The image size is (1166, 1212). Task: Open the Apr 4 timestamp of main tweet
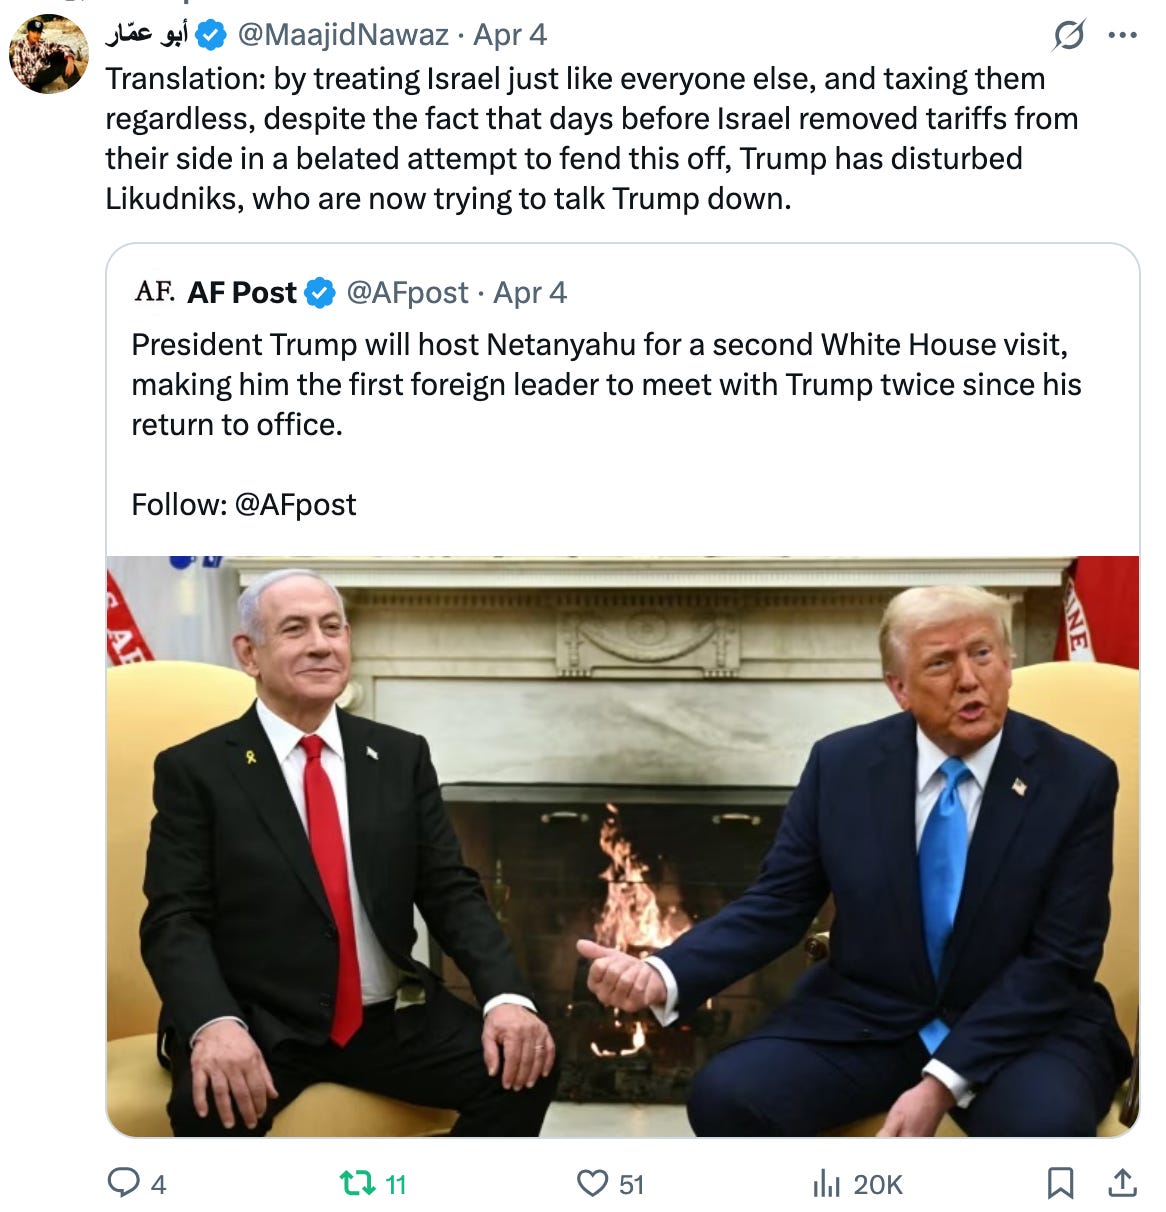[510, 35]
